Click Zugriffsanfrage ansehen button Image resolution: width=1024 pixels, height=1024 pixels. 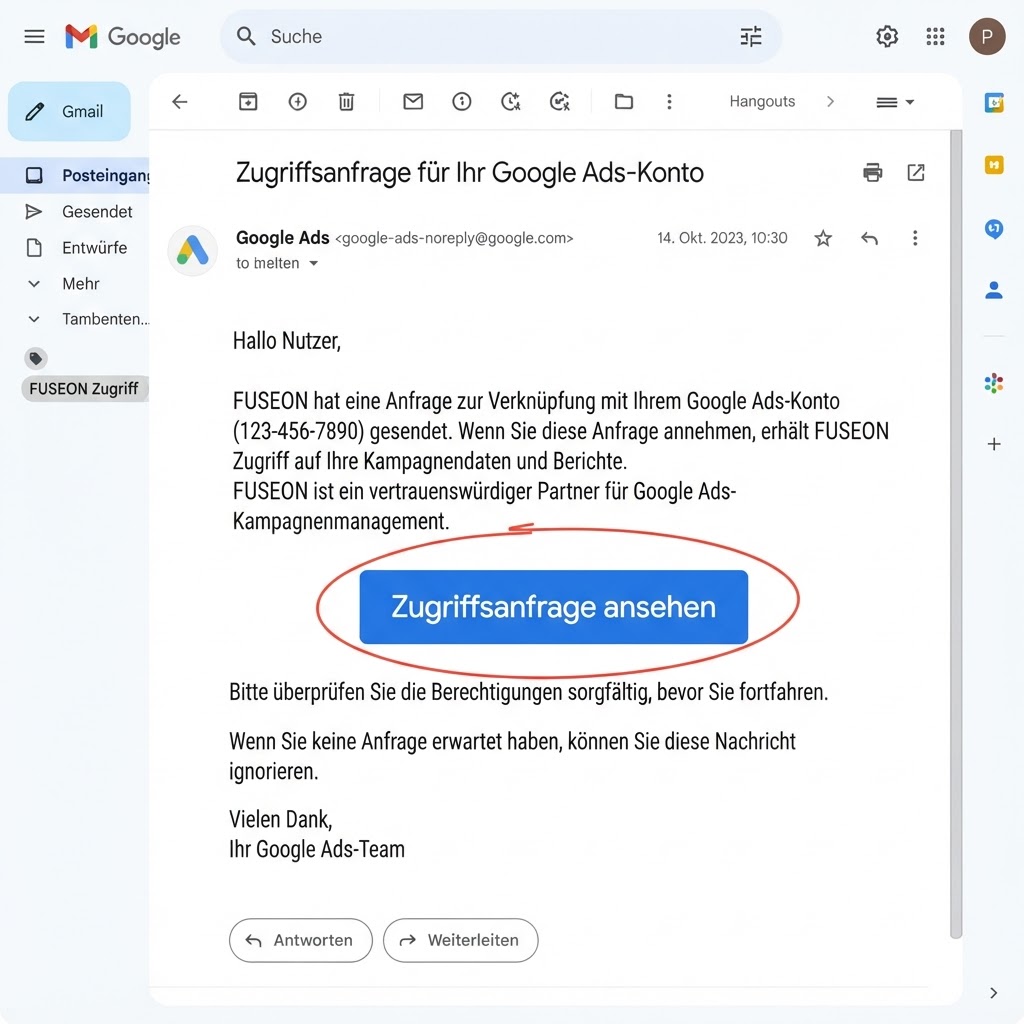(x=553, y=607)
